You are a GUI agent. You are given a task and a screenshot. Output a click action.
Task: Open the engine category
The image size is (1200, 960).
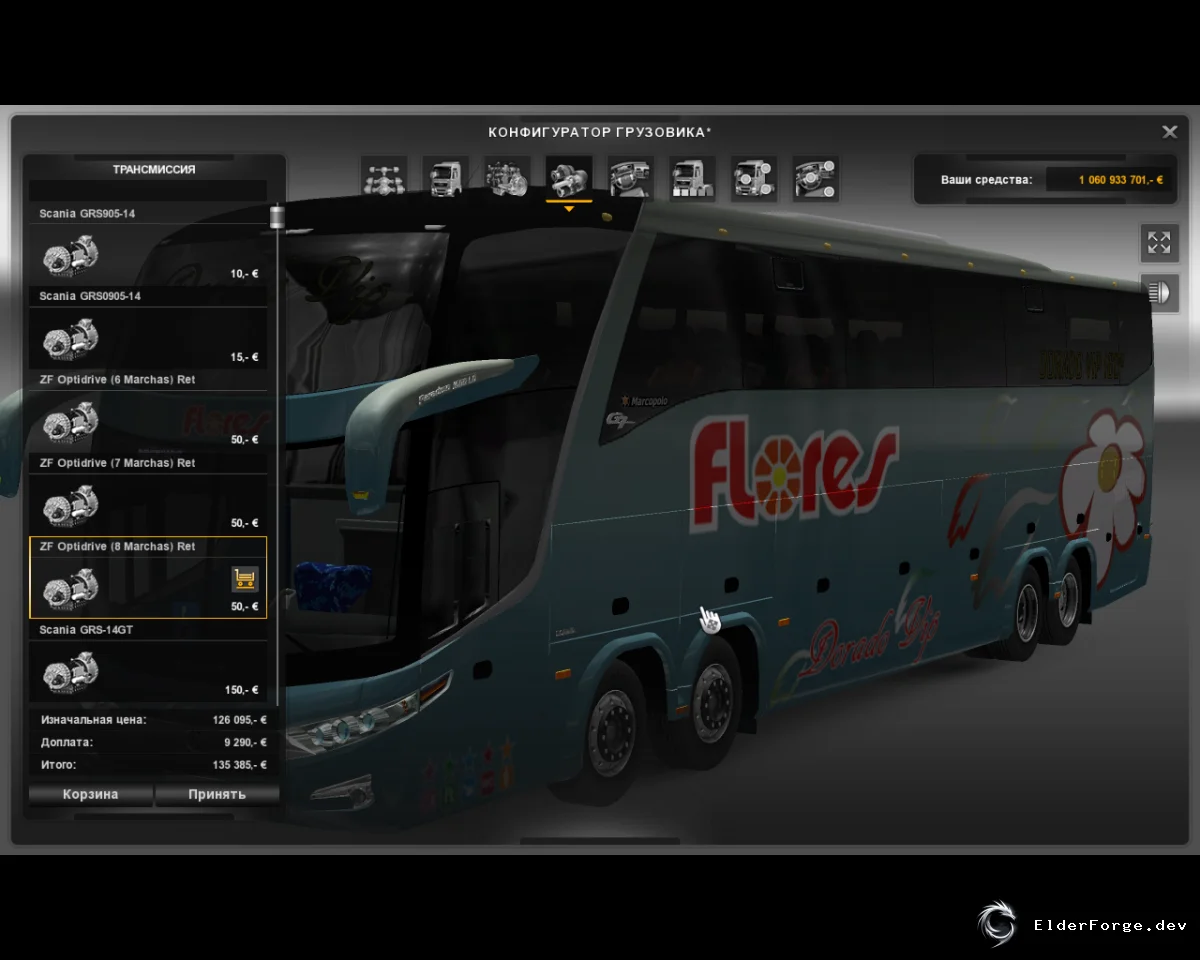507,179
